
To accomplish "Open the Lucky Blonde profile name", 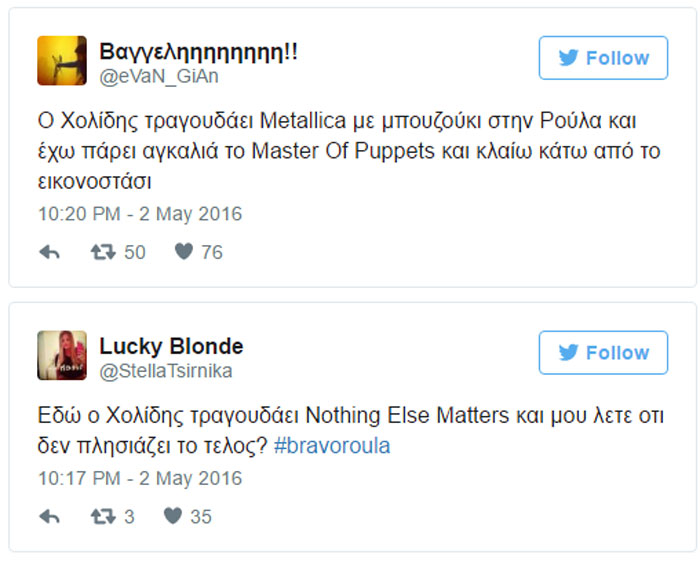I will (171, 346).
